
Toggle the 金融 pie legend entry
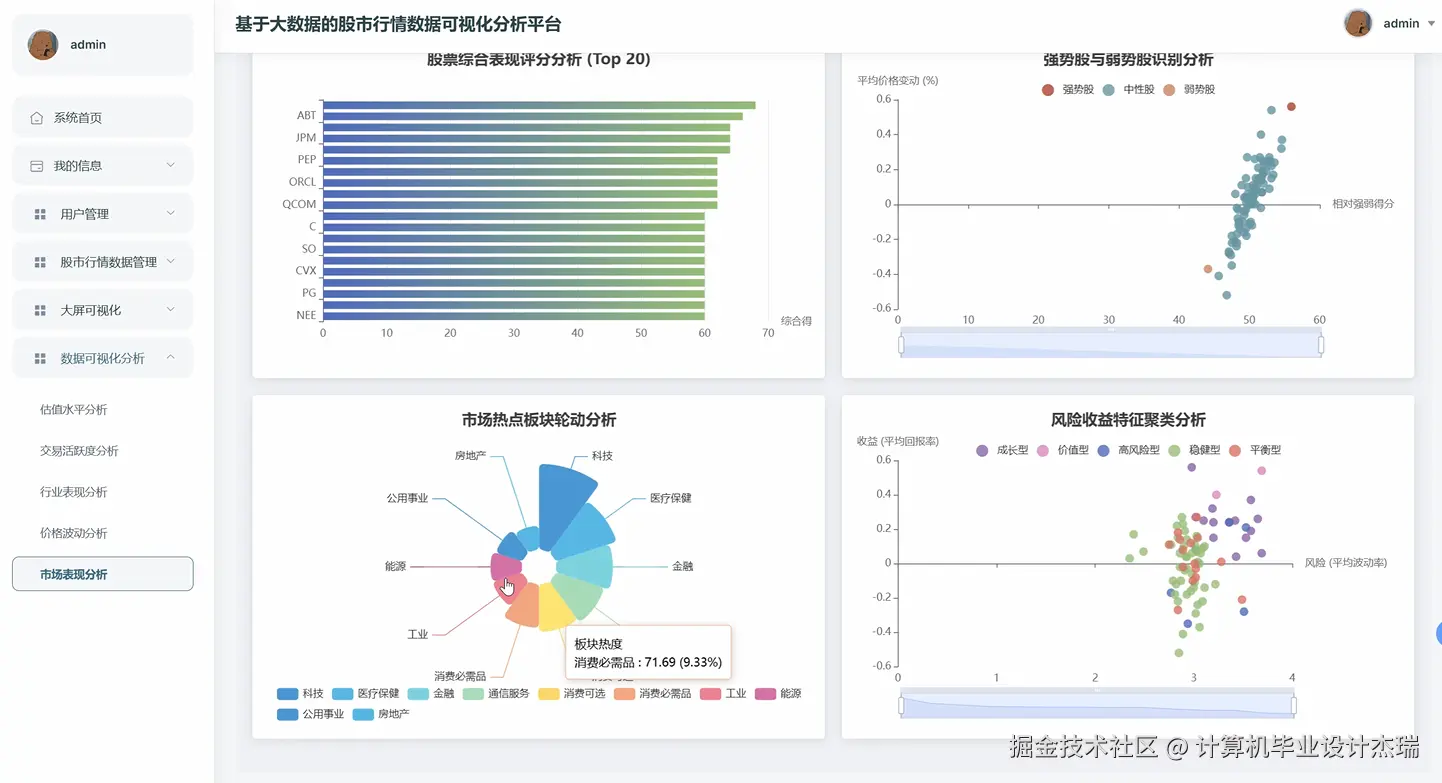(431, 694)
